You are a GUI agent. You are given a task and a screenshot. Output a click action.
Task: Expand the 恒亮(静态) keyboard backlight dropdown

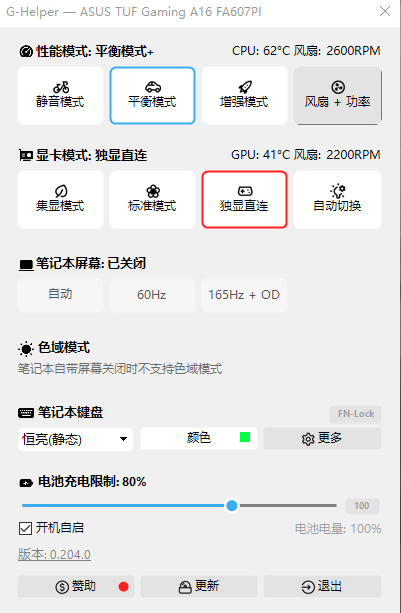tap(75, 439)
